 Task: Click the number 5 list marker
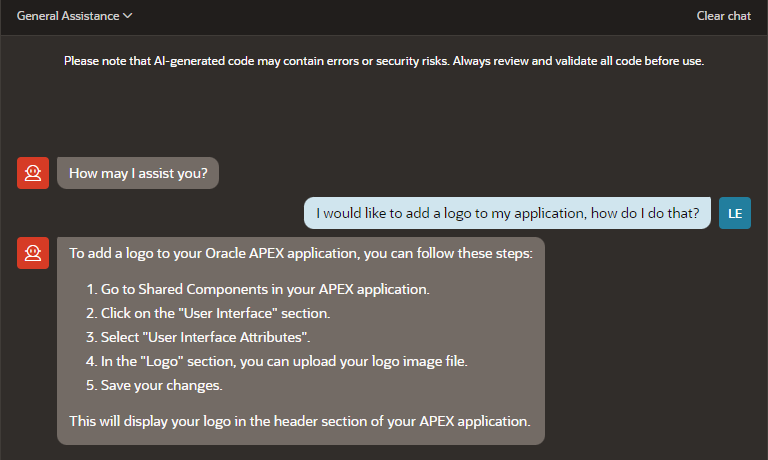click(x=89, y=384)
